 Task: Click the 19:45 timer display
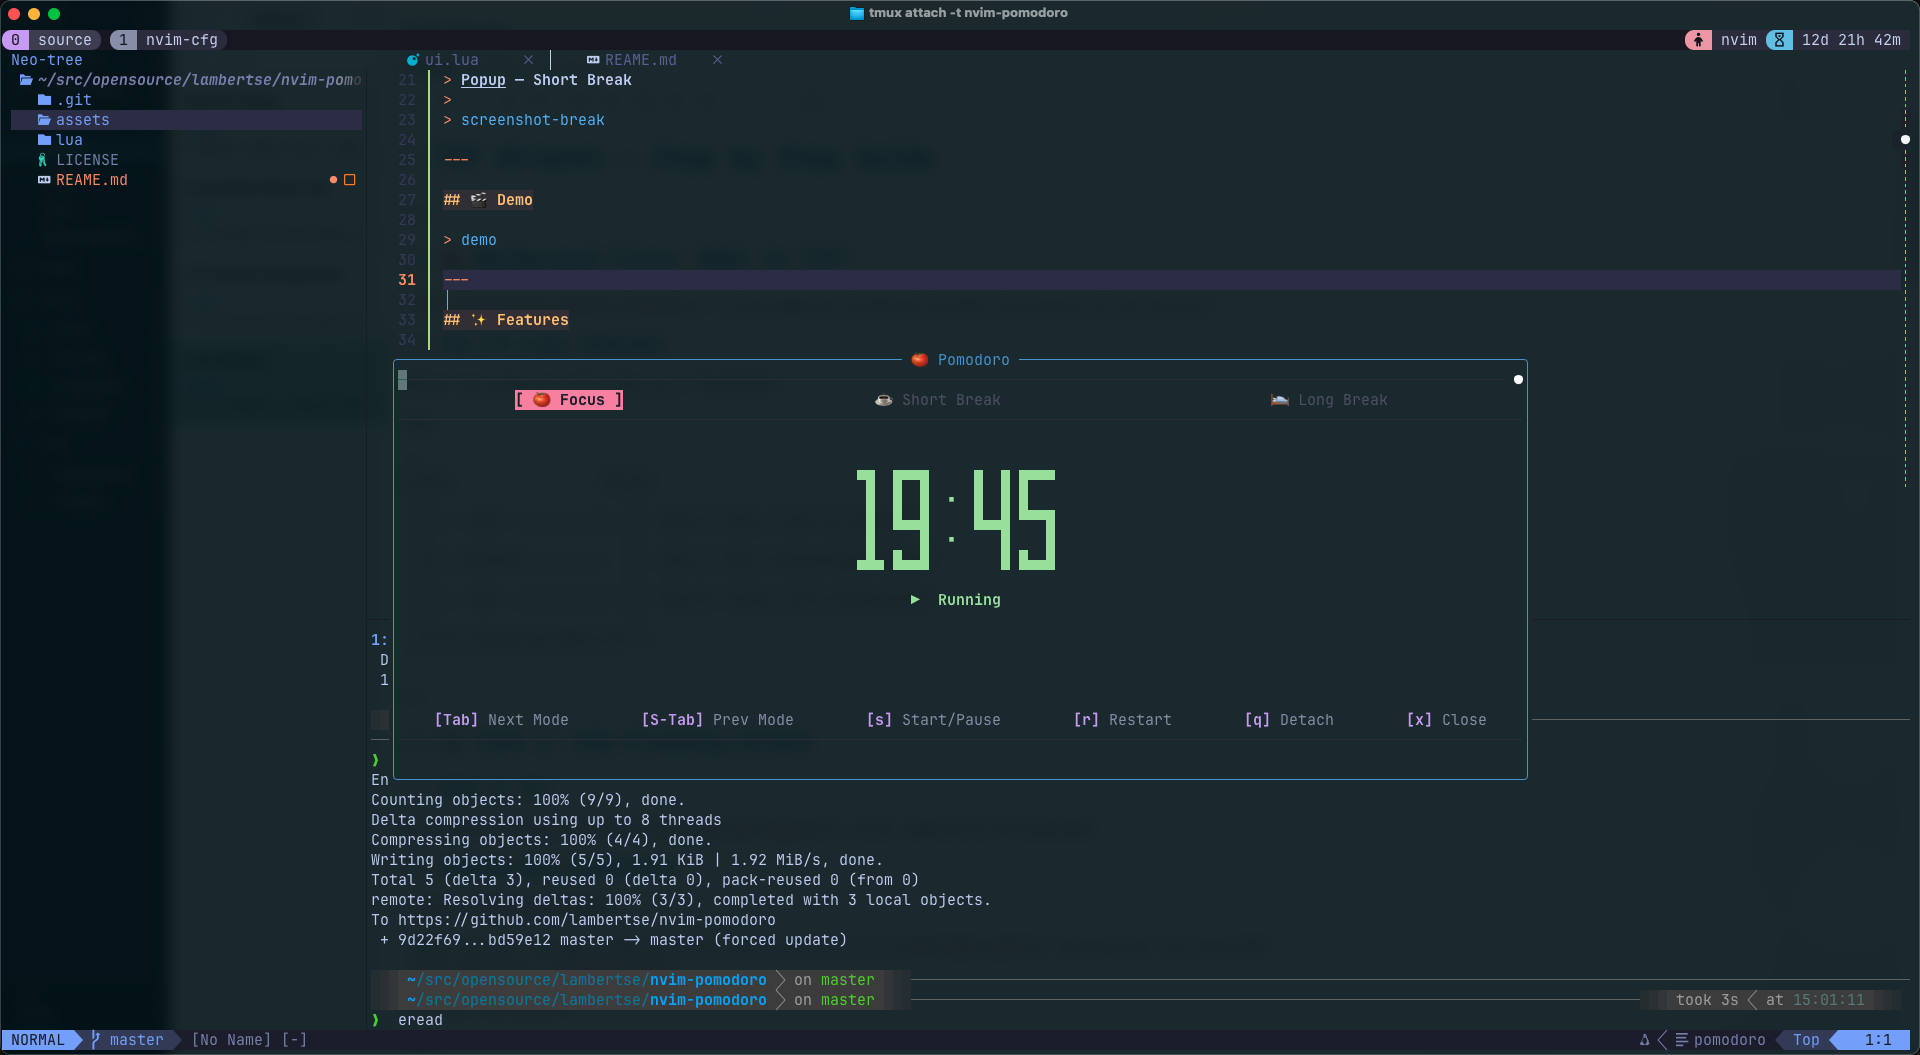point(956,520)
